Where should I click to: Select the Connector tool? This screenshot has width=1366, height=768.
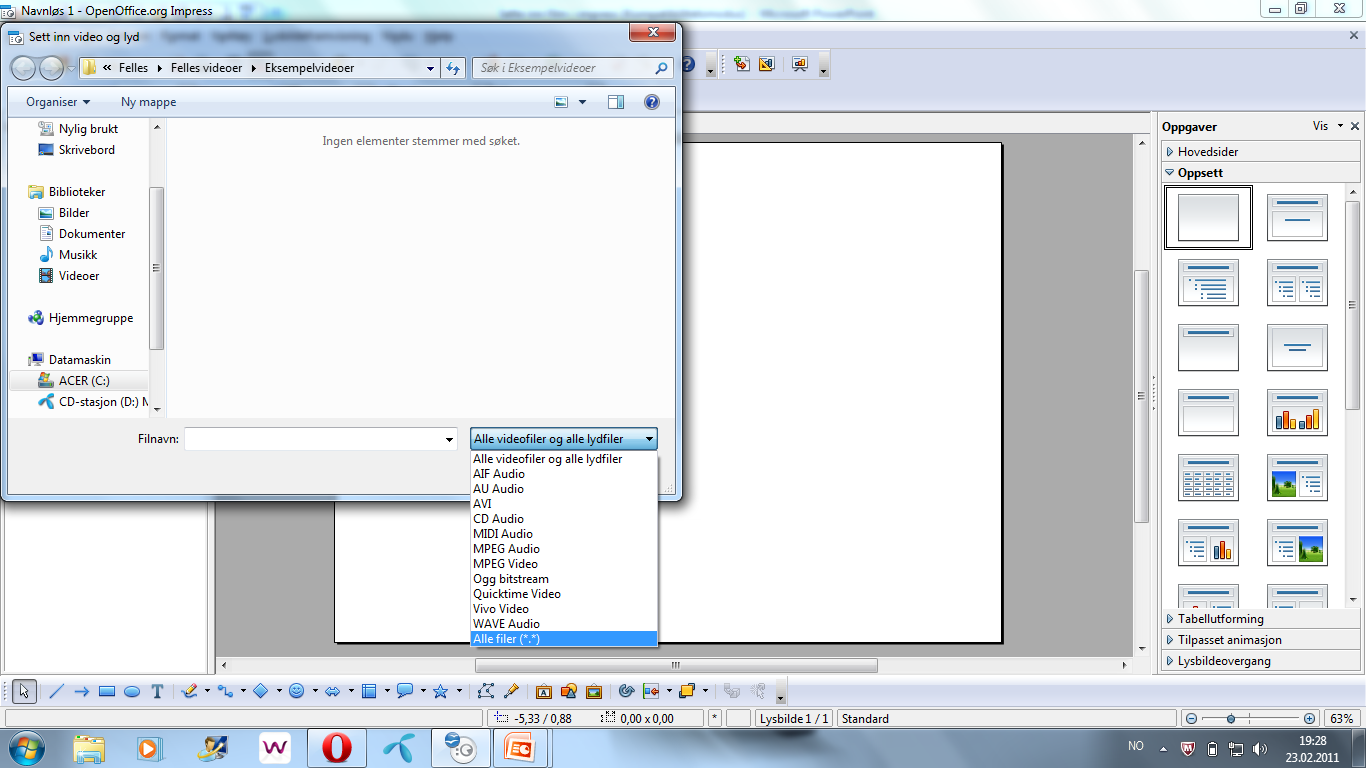225,691
